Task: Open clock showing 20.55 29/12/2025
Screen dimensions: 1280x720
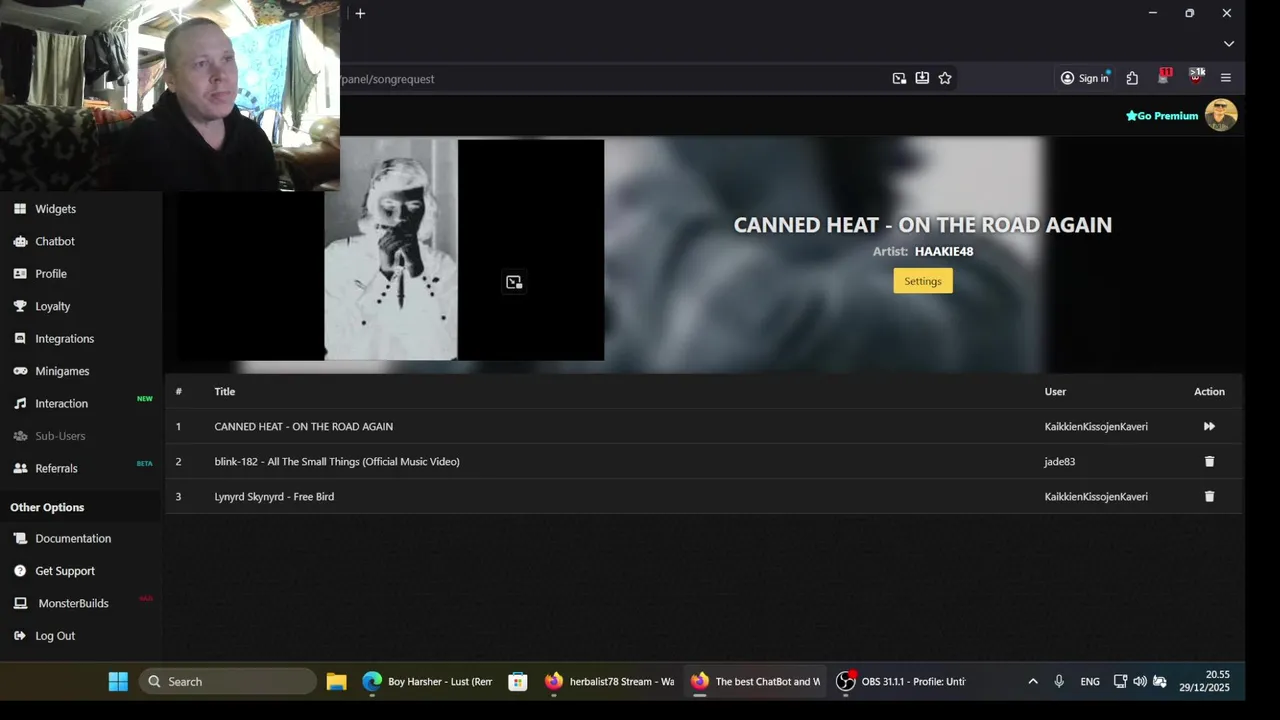Action: pos(1204,681)
